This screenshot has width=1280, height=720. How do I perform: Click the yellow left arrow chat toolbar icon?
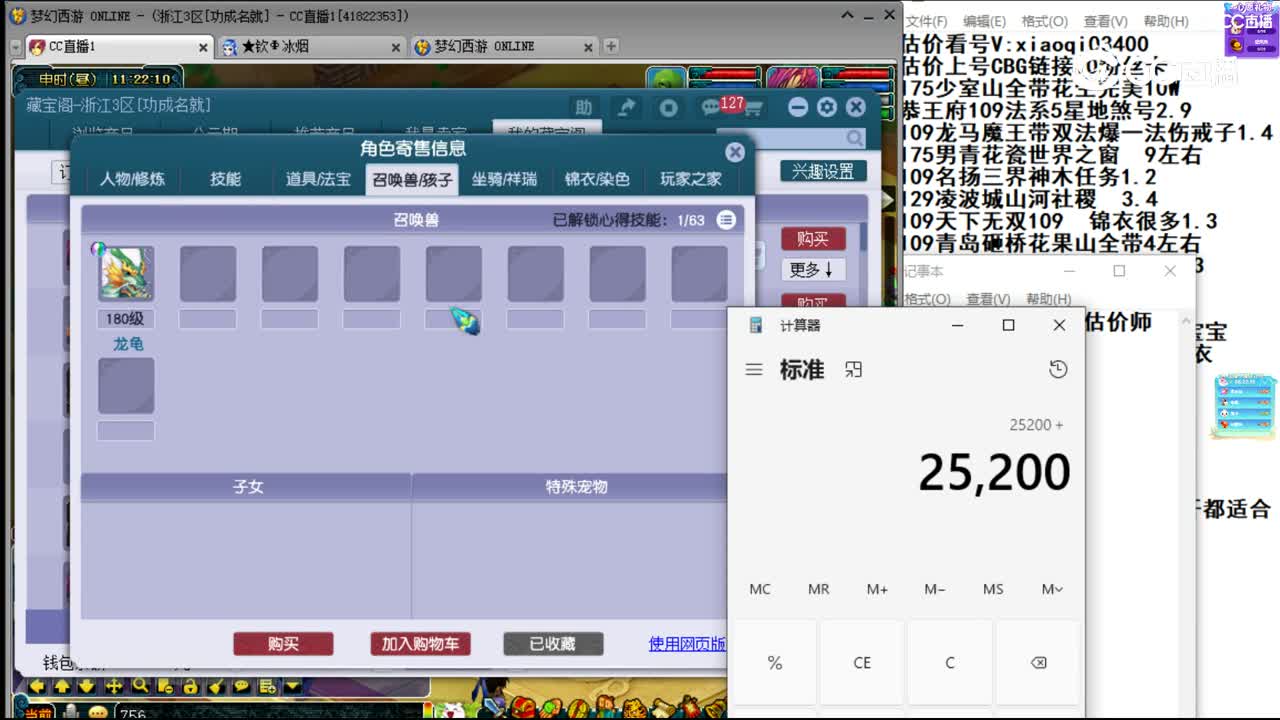coord(37,686)
